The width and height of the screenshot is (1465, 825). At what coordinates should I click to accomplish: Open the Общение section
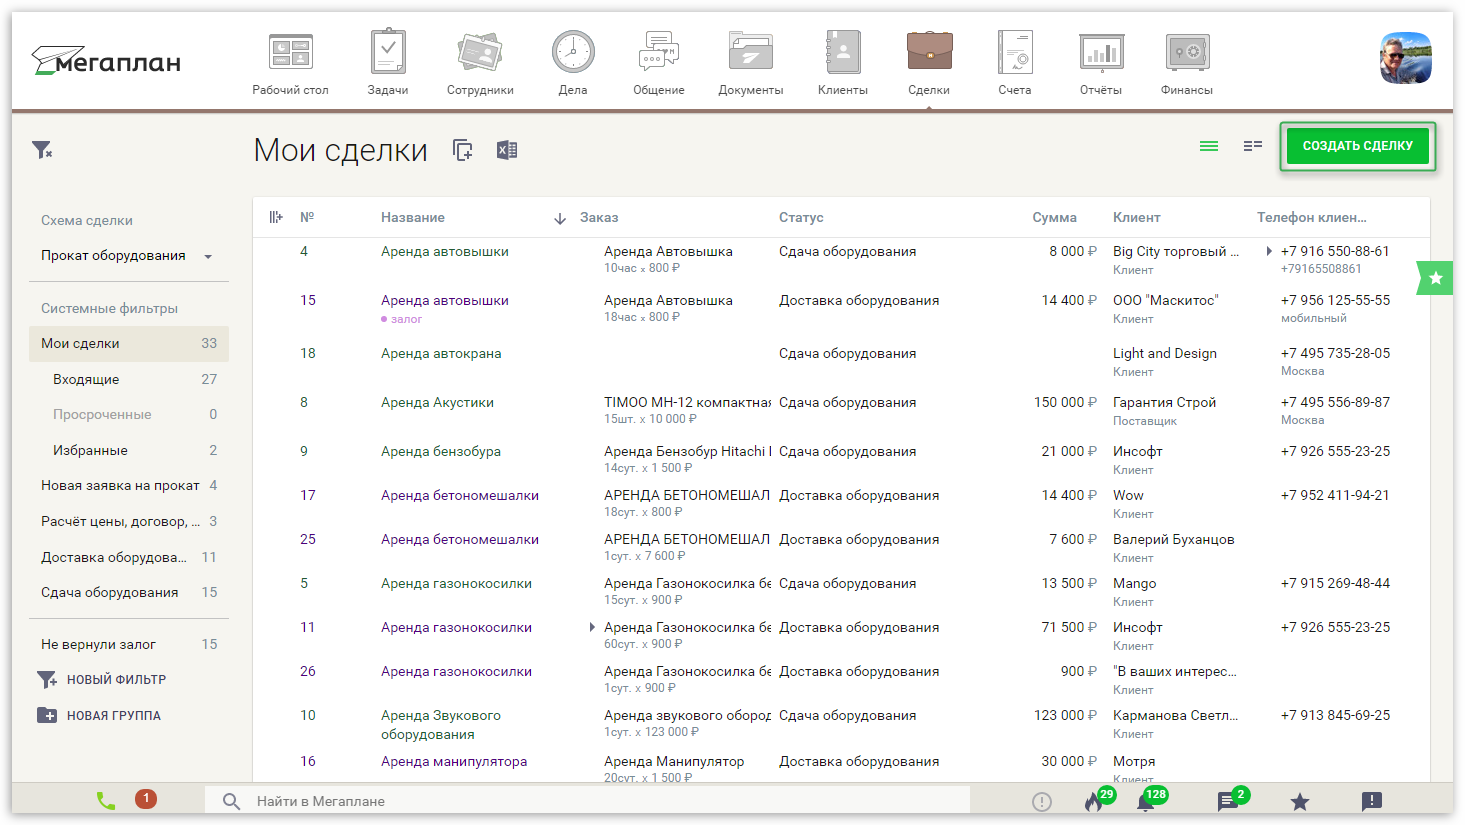click(659, 64)
